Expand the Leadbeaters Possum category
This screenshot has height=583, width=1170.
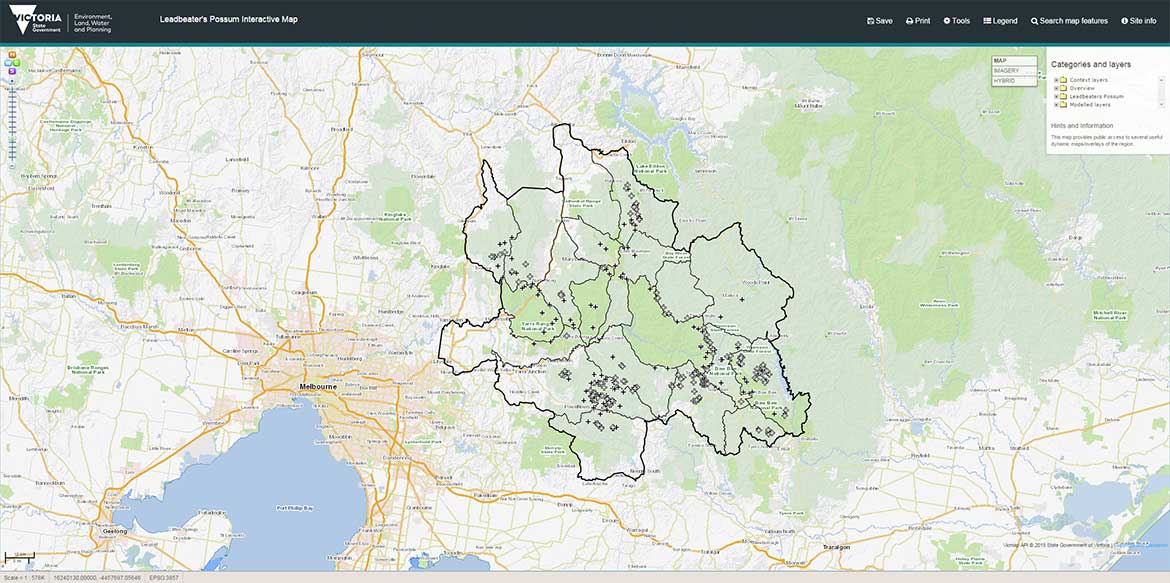(x=1055, y=96)
